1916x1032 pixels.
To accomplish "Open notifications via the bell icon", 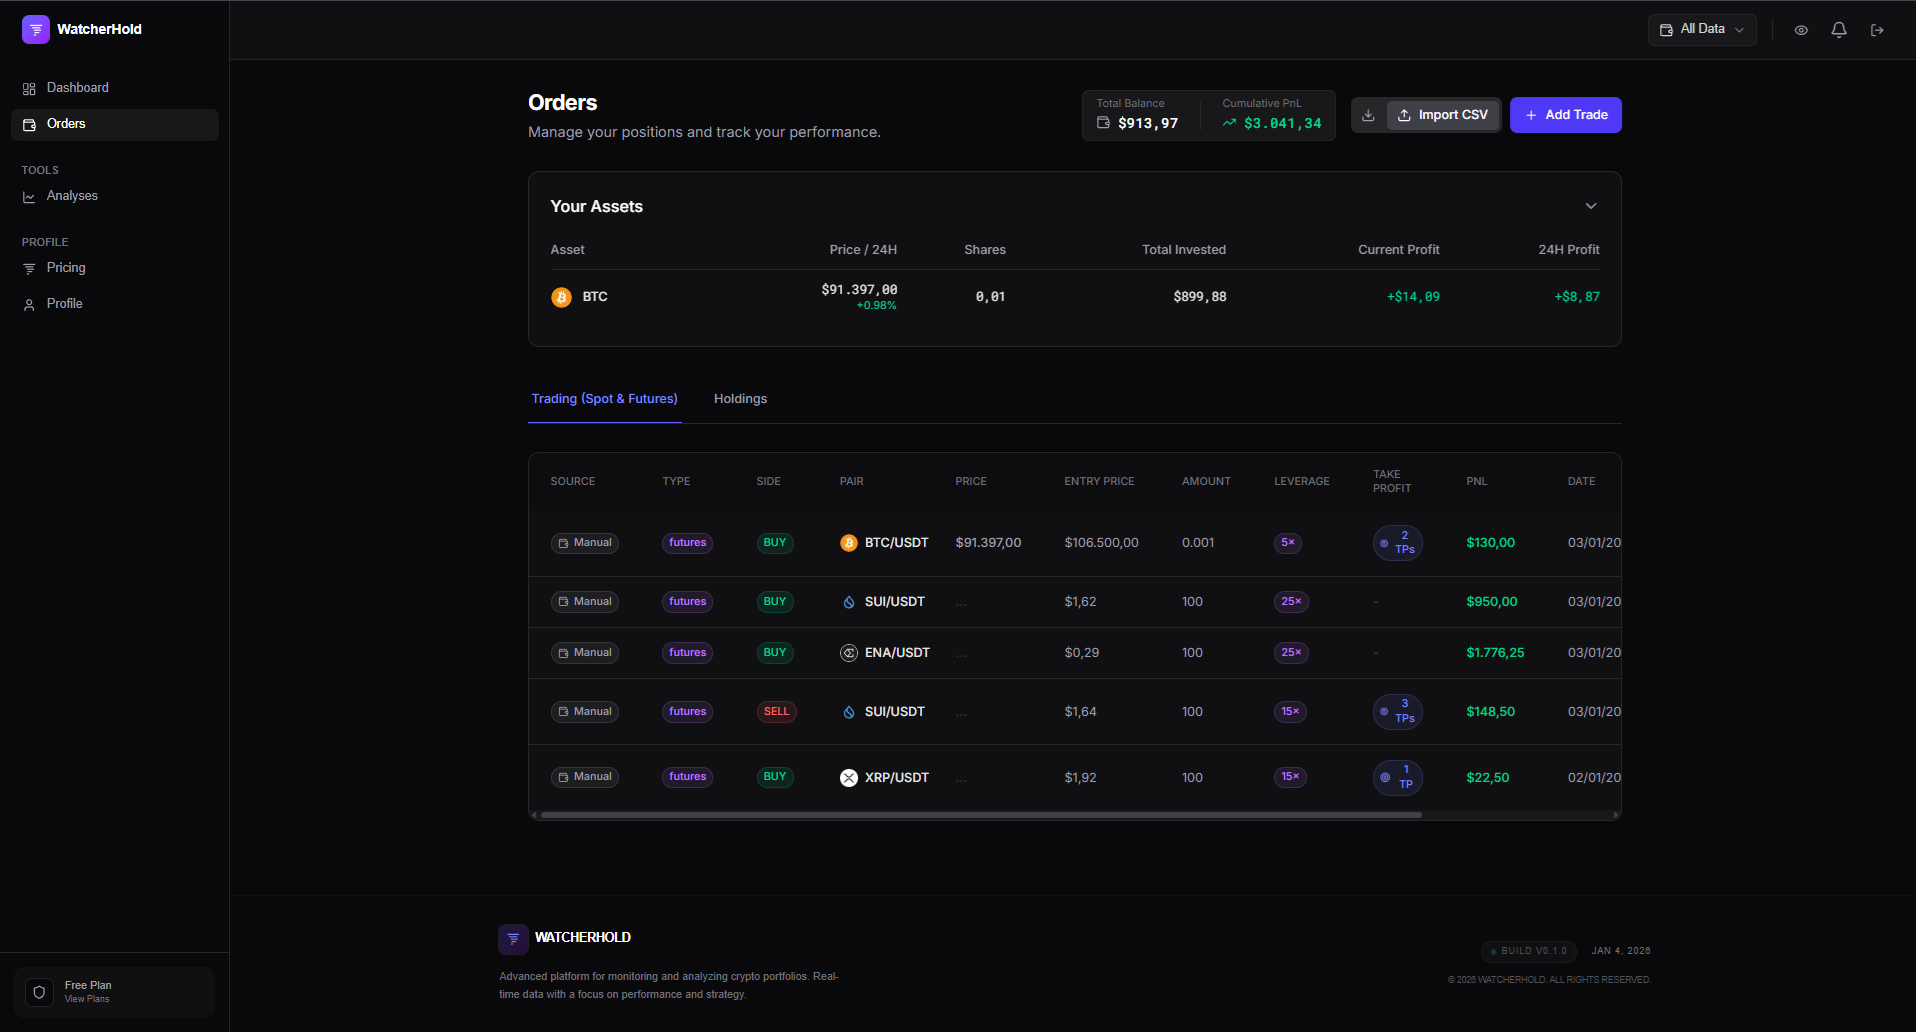I will click(x=1838, y=30).
